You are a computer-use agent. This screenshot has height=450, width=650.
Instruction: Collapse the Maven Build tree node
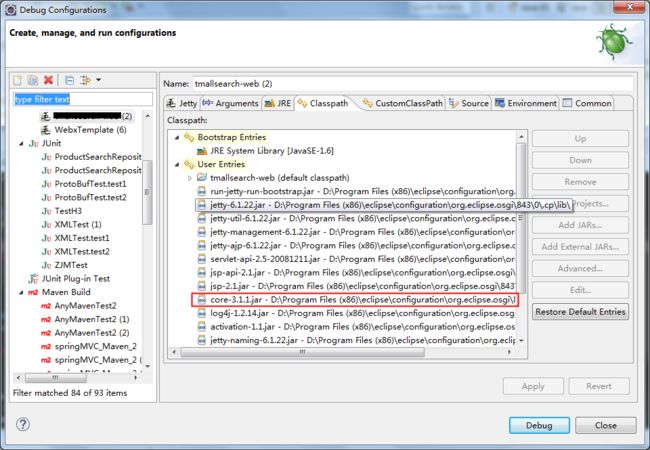(x=21, y=292)
